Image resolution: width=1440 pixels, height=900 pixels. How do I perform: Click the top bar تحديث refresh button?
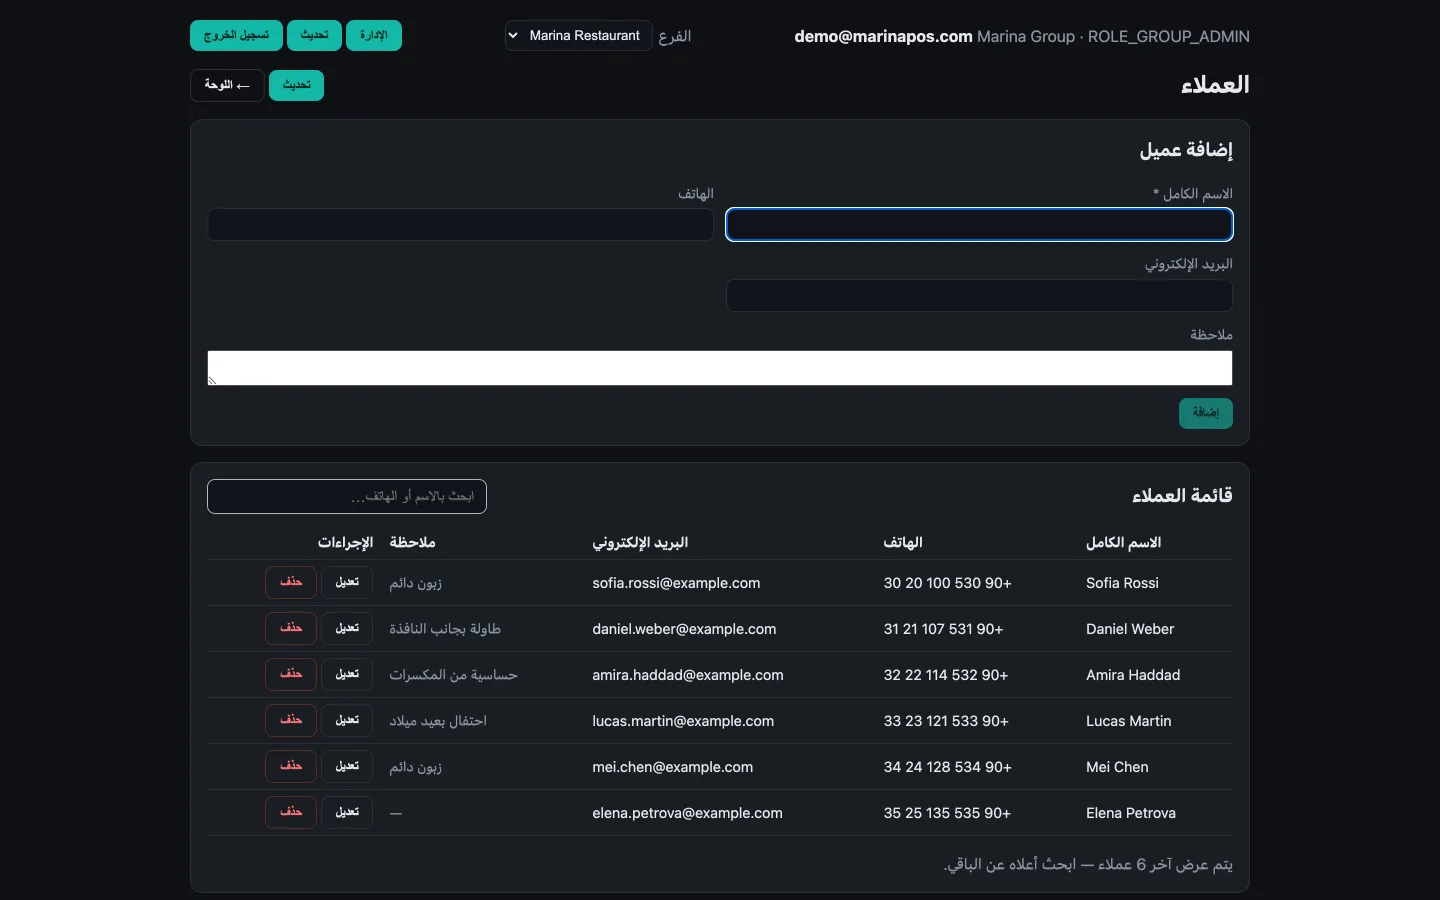(314, 36)
